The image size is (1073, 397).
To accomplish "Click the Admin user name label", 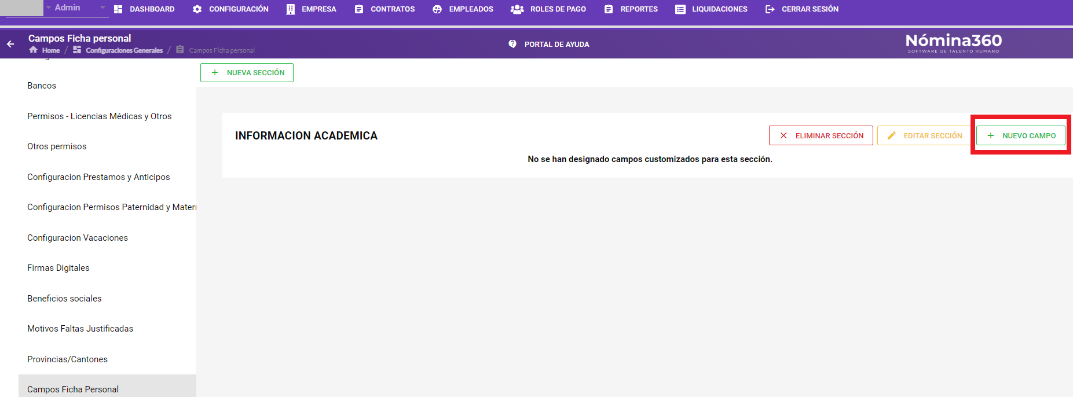I will click(x=67, y=8).
